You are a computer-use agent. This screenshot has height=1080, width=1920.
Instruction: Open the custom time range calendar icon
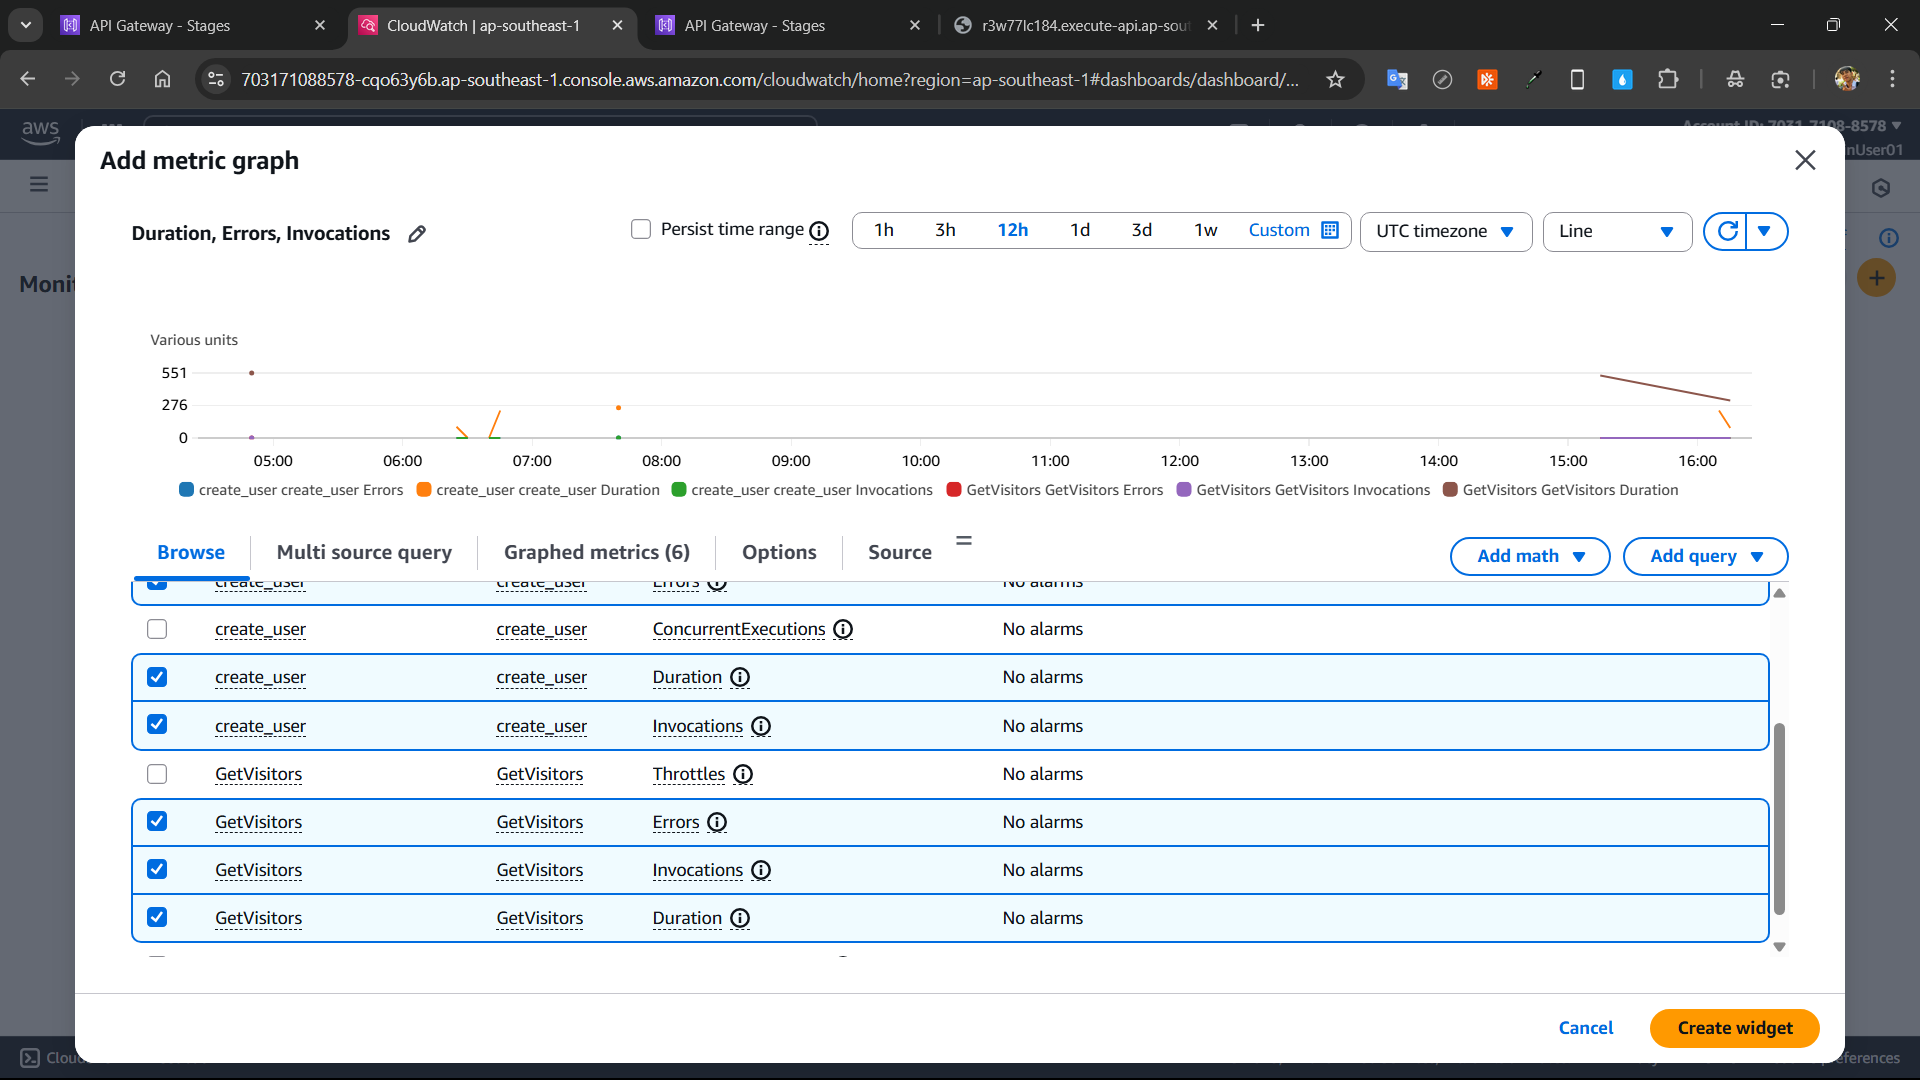point(1330,230)
